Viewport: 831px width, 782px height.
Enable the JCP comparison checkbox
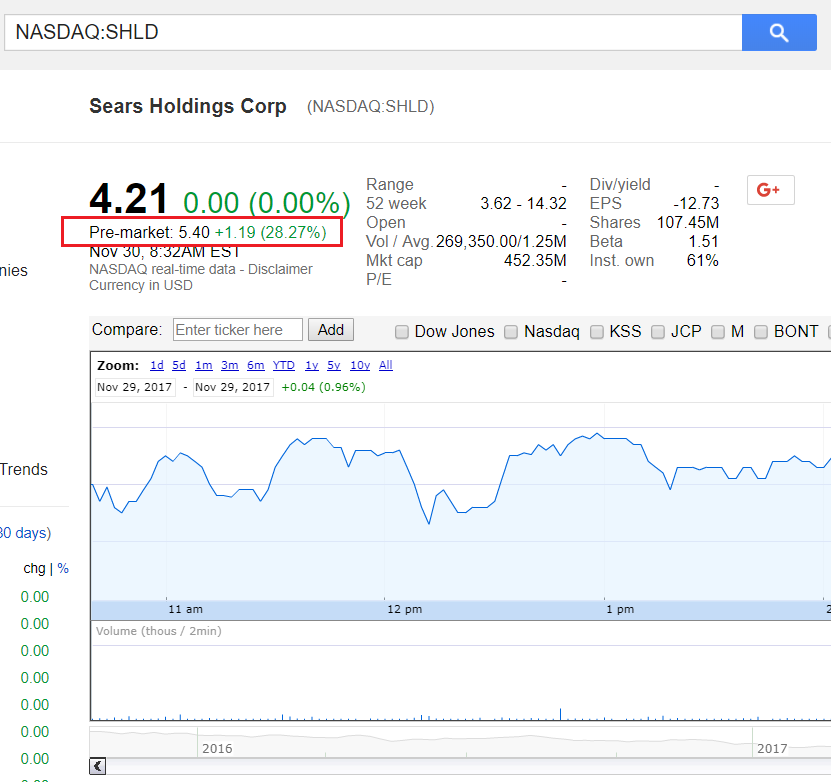click(x=658, y=332)
